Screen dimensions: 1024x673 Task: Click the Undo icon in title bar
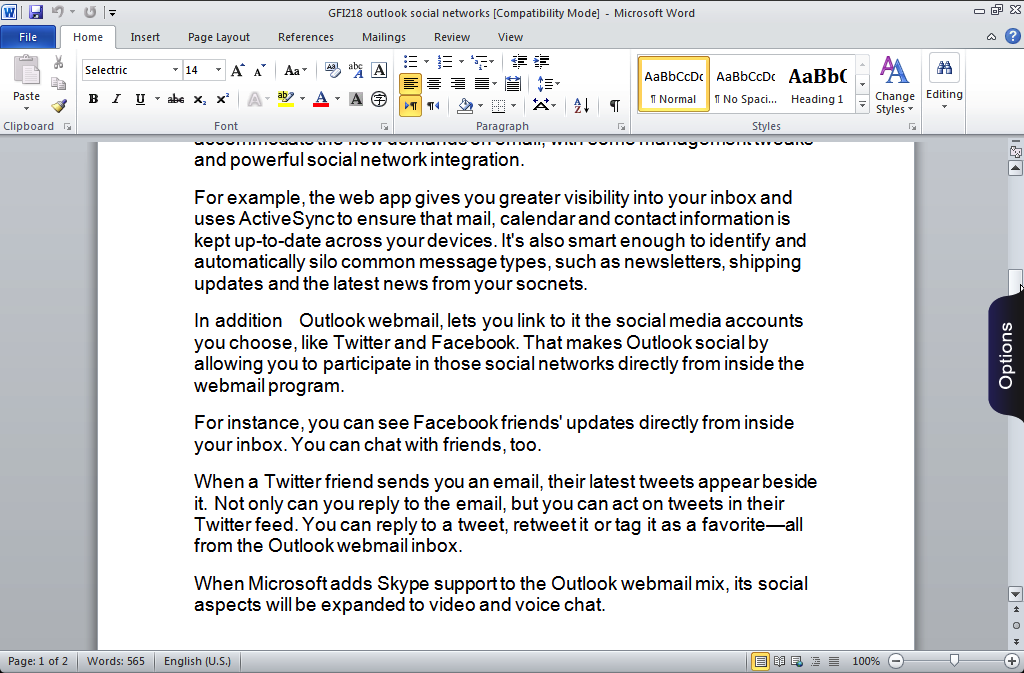tap(57, 12)
